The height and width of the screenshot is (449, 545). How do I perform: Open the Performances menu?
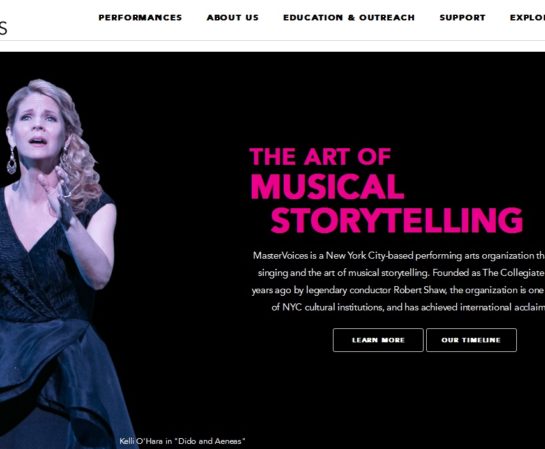tap(140, 17)
